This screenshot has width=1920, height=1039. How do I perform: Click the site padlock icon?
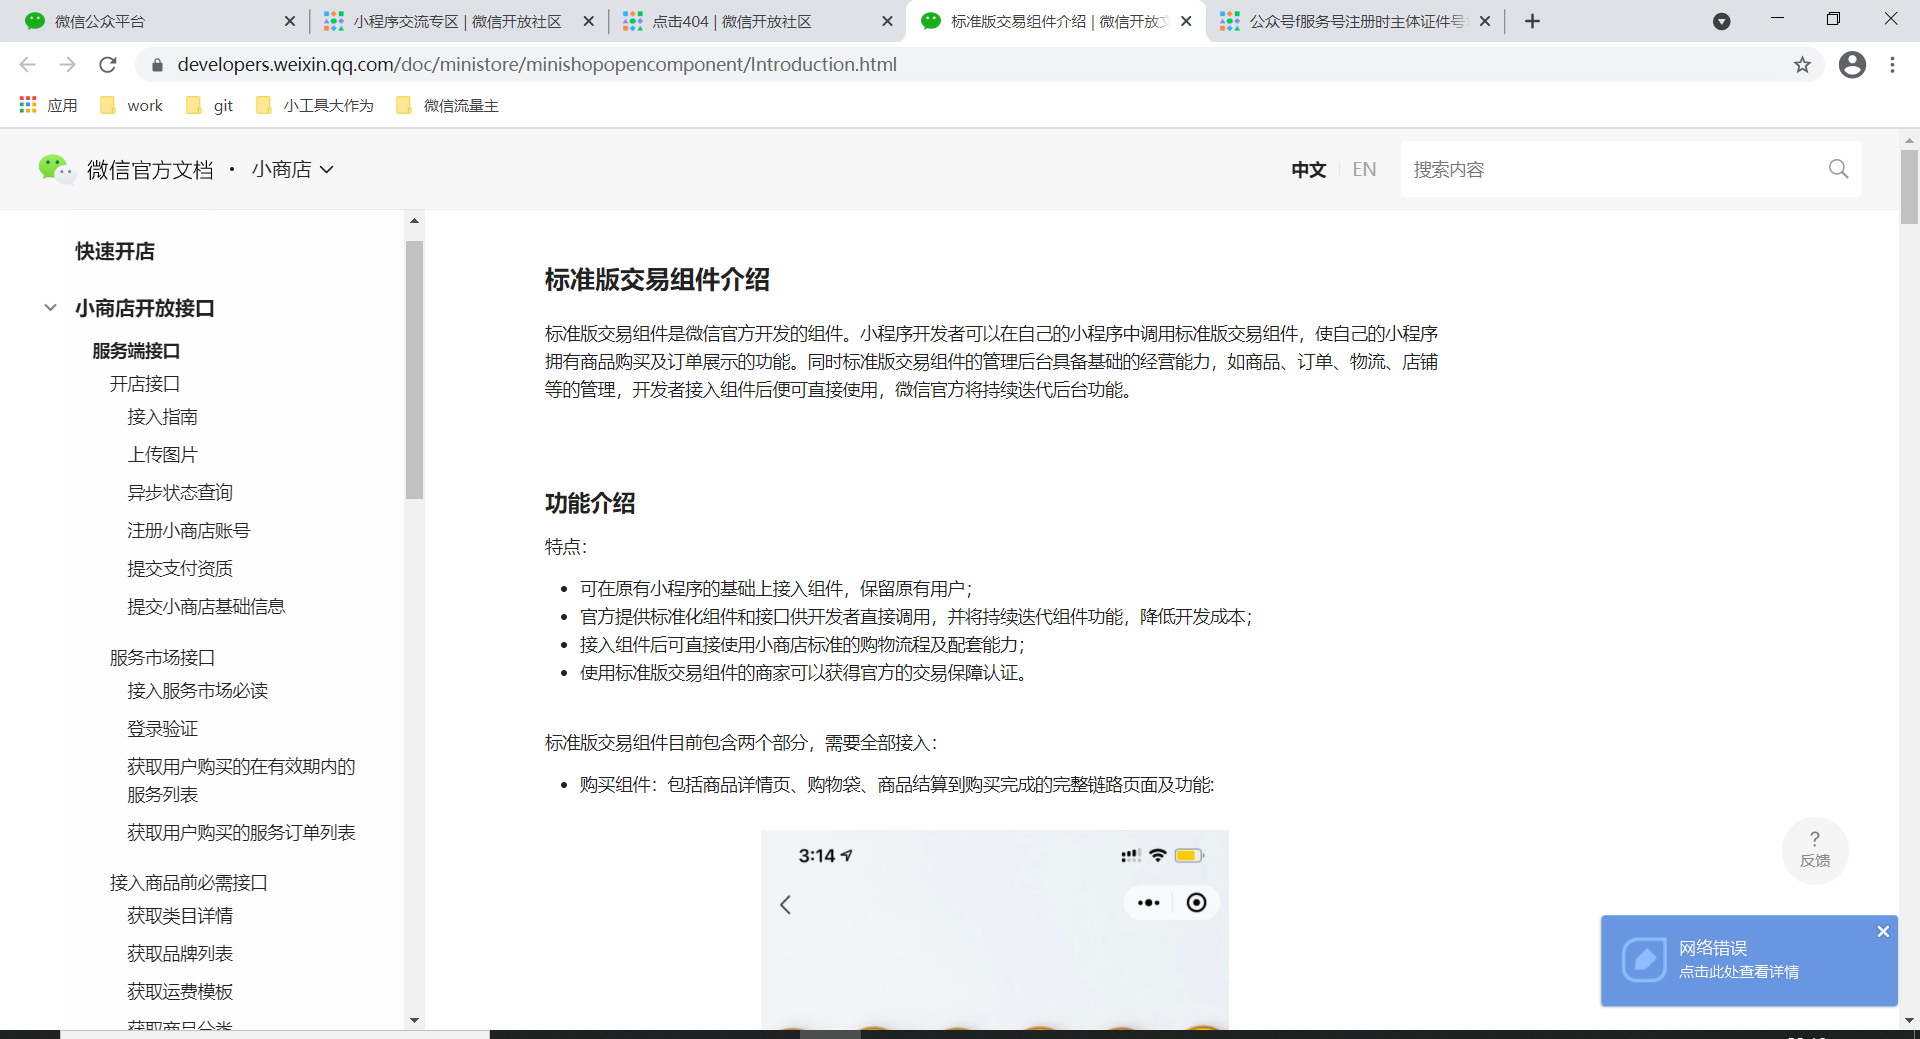click(x=157, y=65)
